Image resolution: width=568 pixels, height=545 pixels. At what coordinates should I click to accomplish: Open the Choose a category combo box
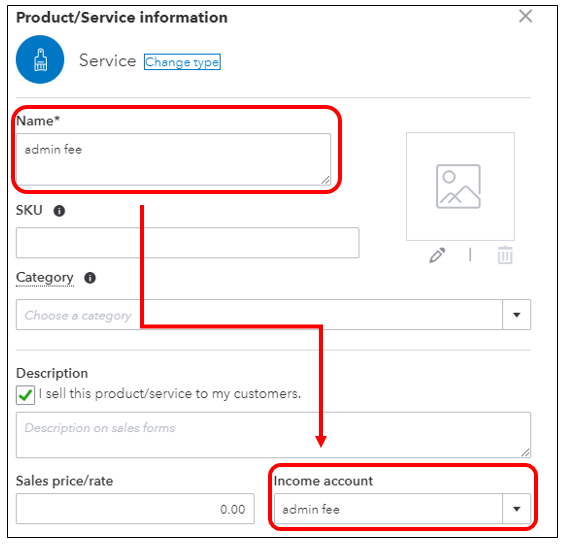(x=259, y=314)
